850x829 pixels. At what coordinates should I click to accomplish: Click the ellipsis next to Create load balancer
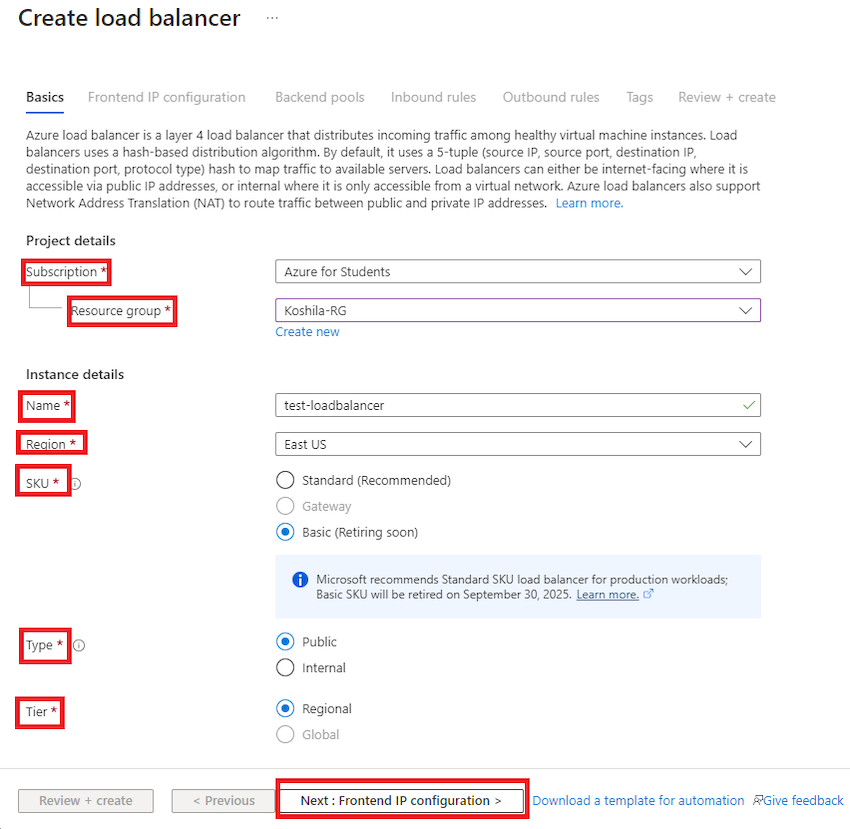coord(272,18)
